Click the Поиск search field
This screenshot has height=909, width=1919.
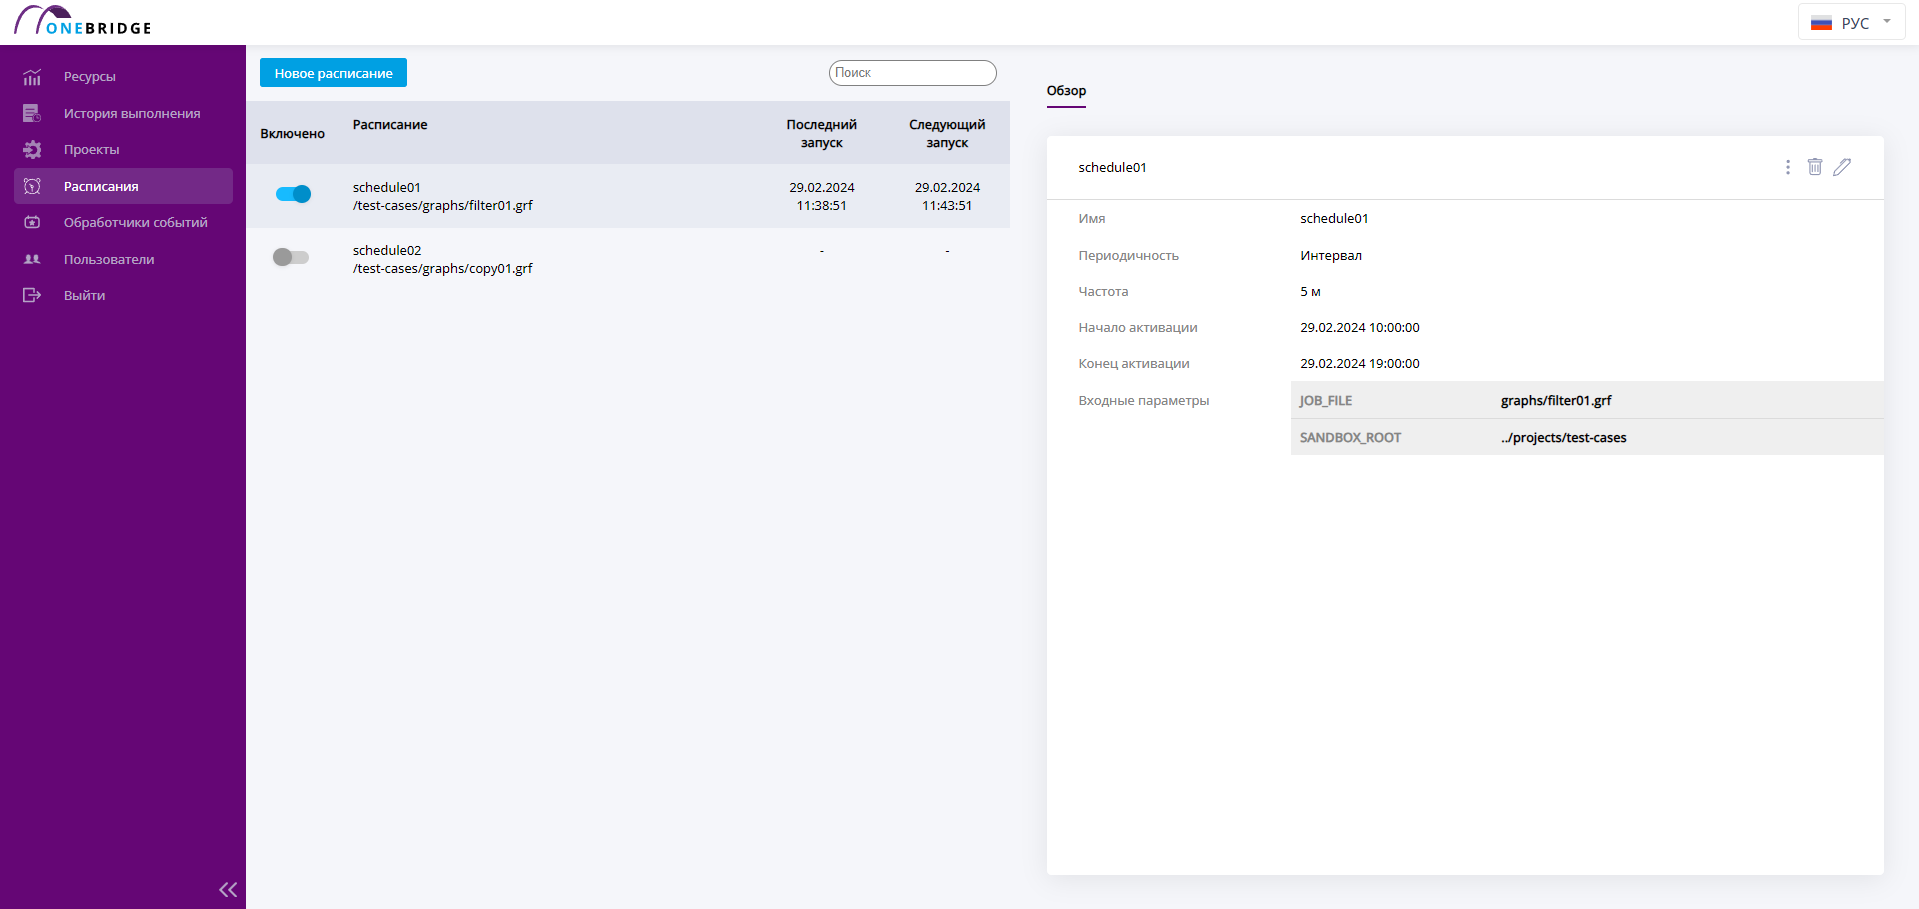click(x=912, y=73)
